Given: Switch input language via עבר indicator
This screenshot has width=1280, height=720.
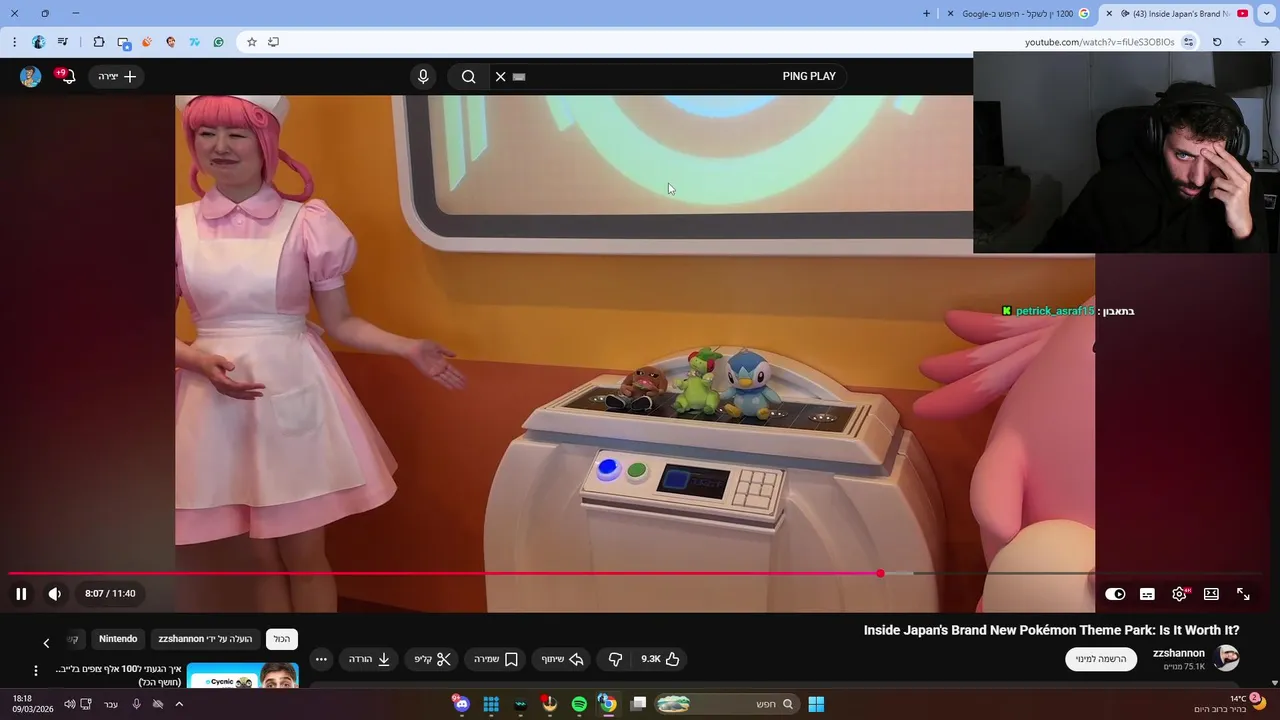Looking at the screenshot, I should 111,704.
